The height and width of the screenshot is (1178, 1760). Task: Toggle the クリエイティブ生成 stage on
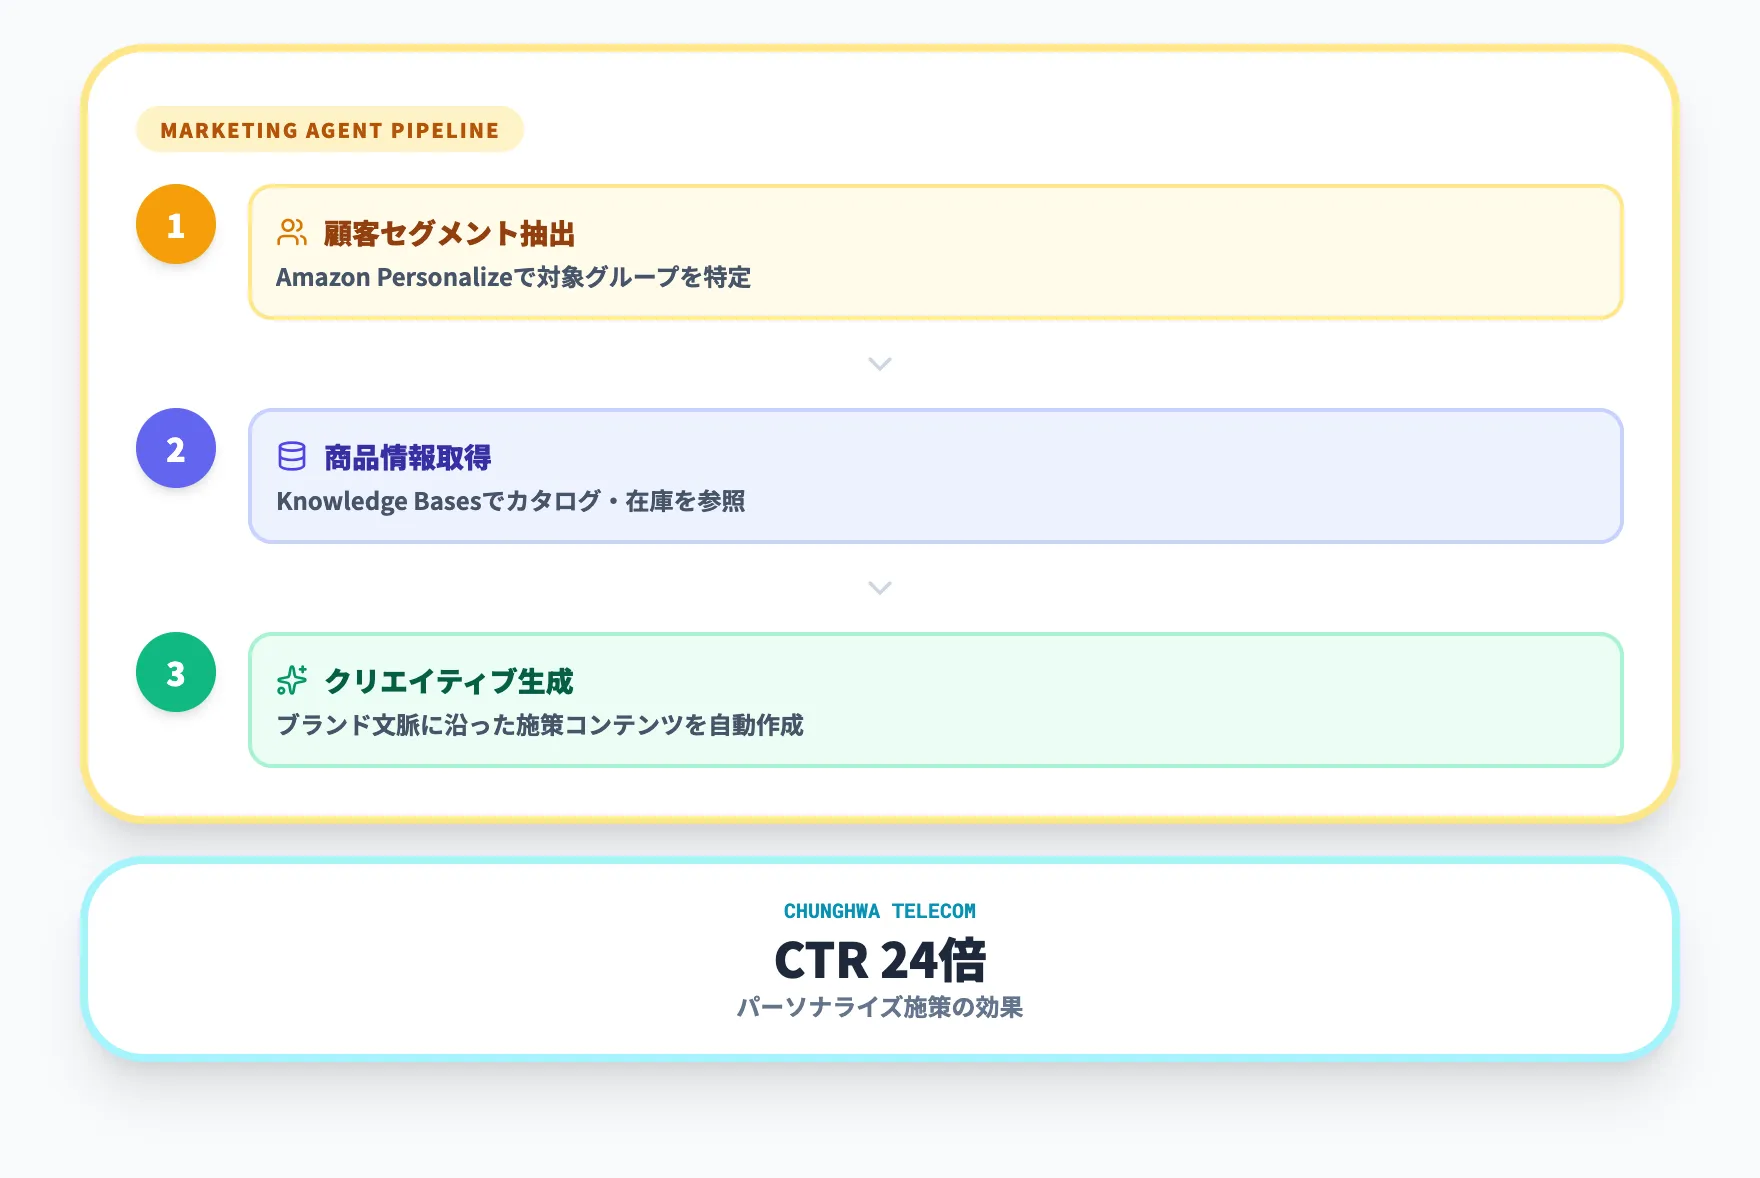(937, 700)
